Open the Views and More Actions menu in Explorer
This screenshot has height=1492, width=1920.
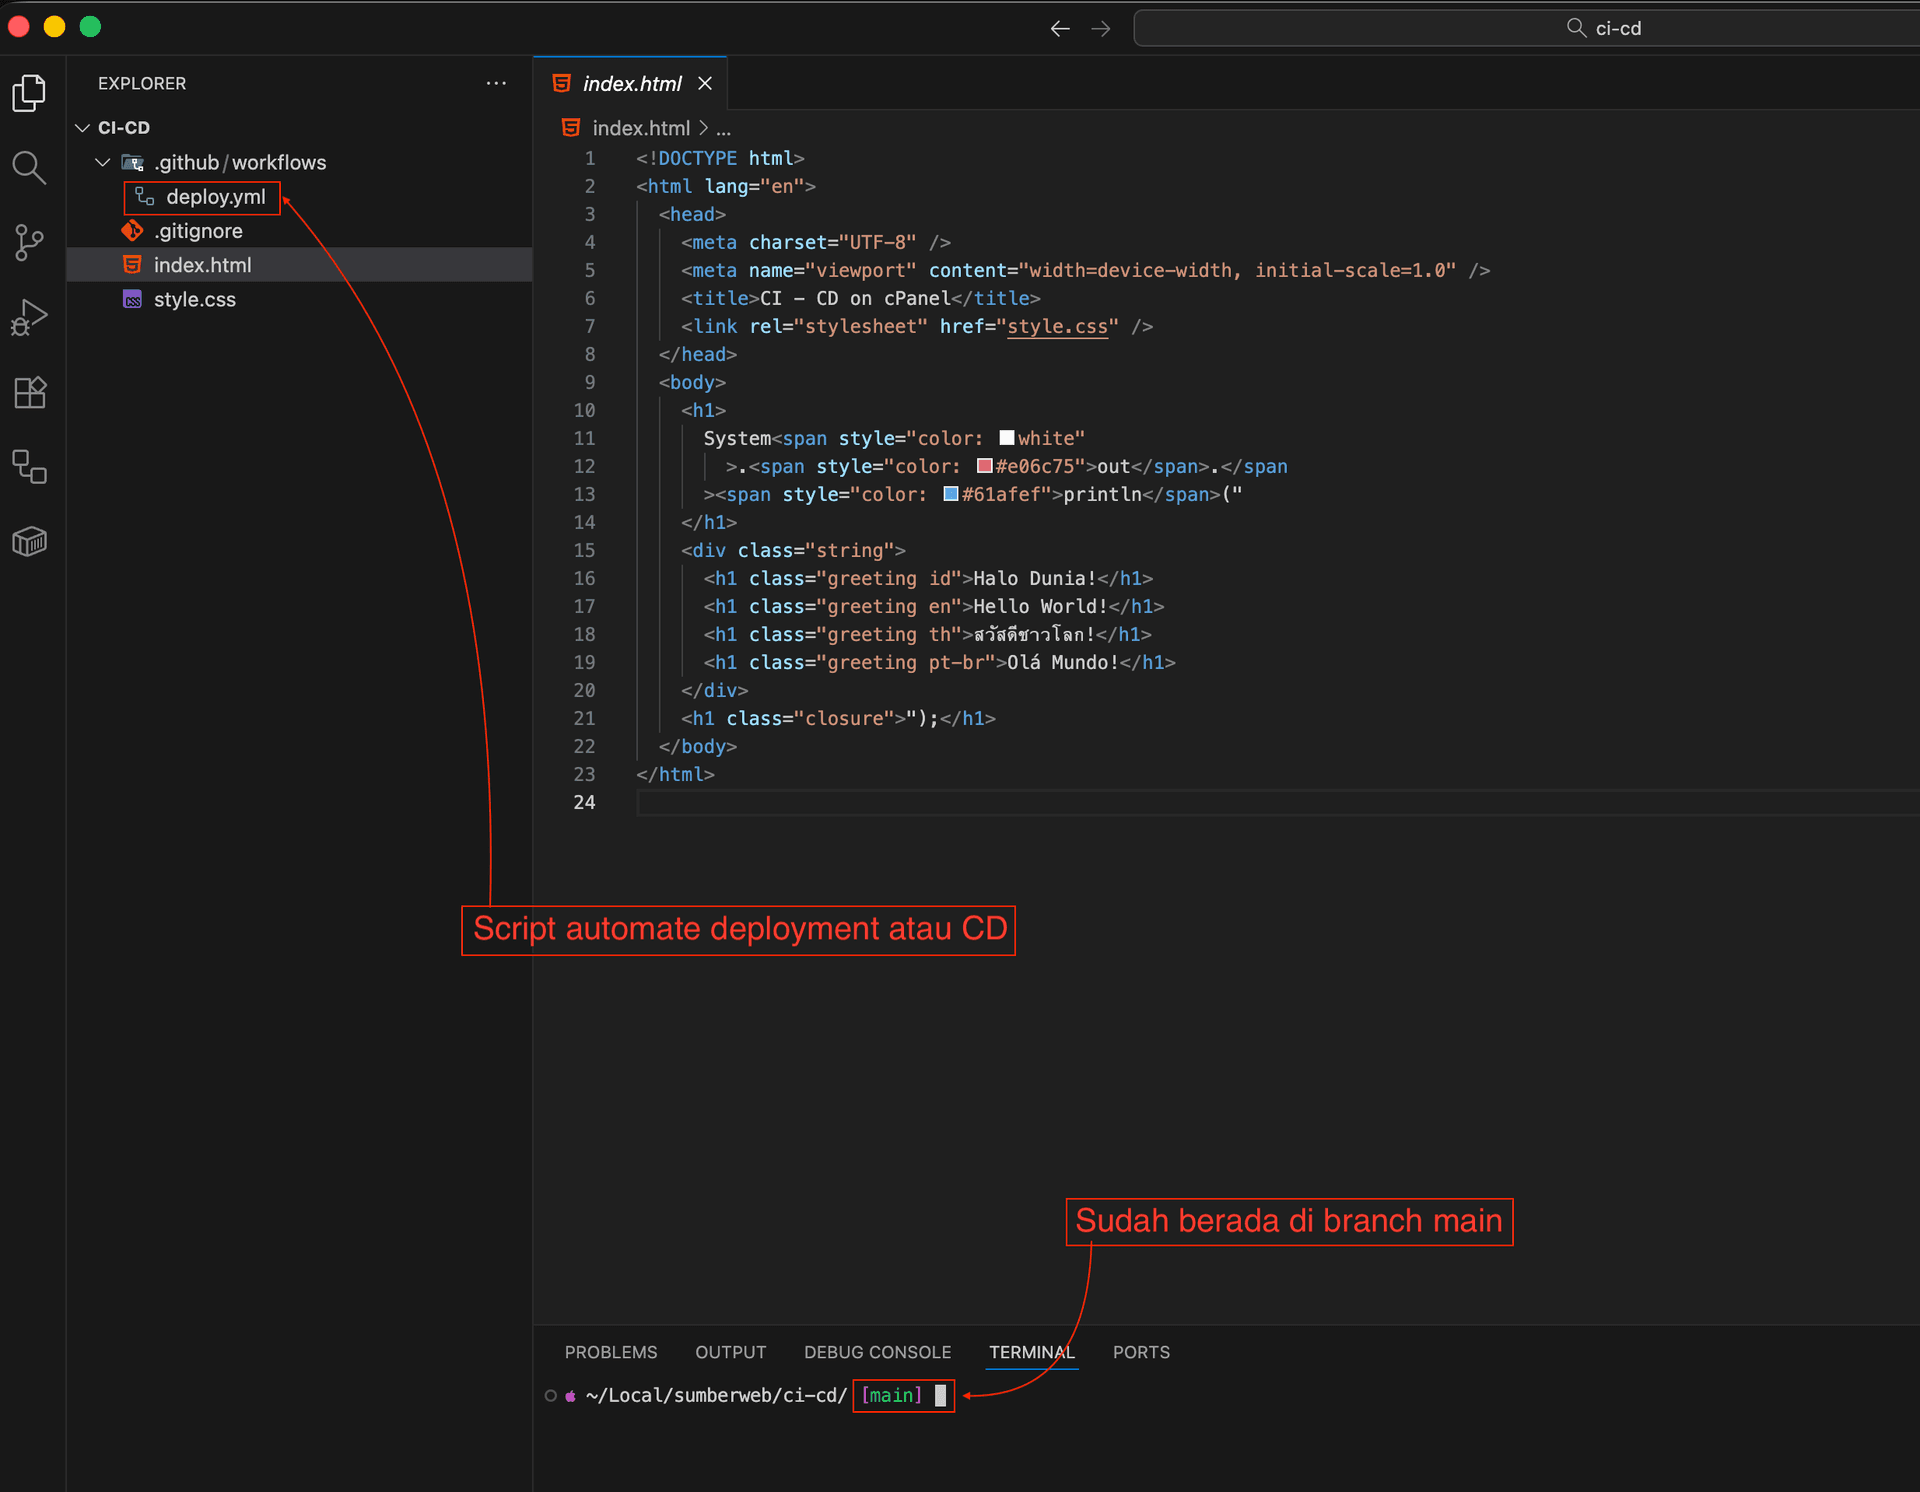coord(496,83)
